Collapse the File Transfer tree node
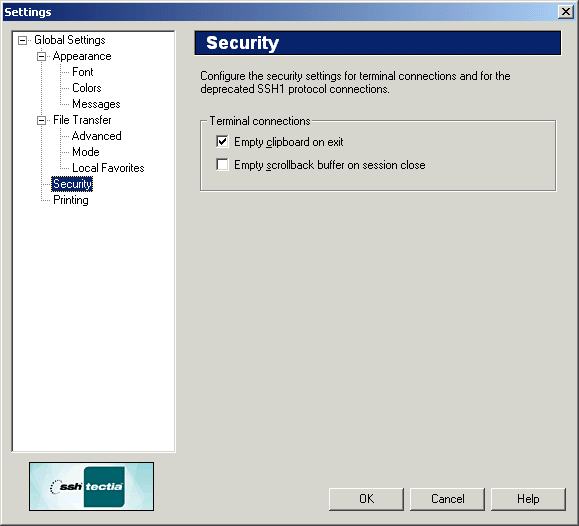The image size is (579, 526). coord(41,120)
